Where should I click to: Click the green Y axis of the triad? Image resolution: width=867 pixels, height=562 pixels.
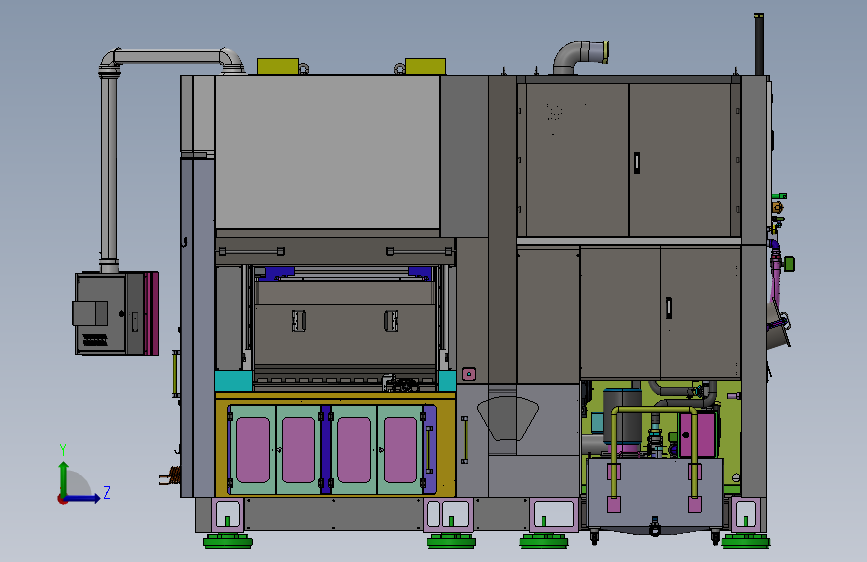(64, 479)
